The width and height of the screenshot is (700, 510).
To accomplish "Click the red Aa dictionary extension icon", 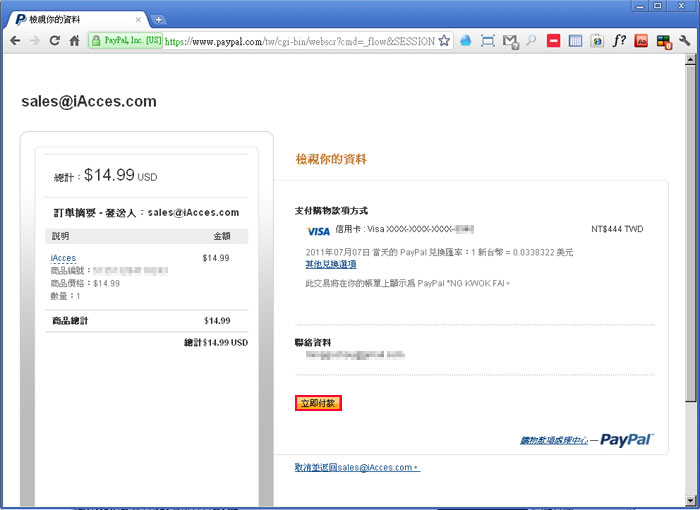I will coord(641,41).
